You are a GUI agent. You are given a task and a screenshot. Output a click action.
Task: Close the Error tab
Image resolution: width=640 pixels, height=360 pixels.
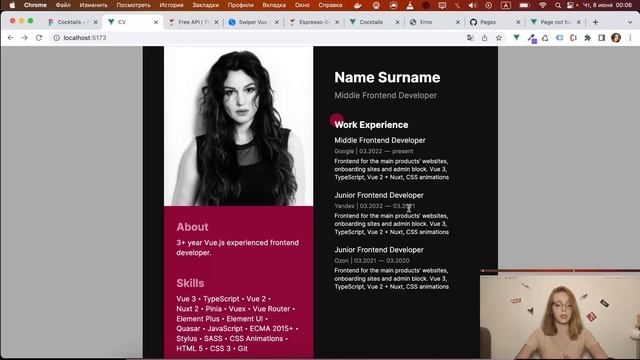[x=458, y=22]
